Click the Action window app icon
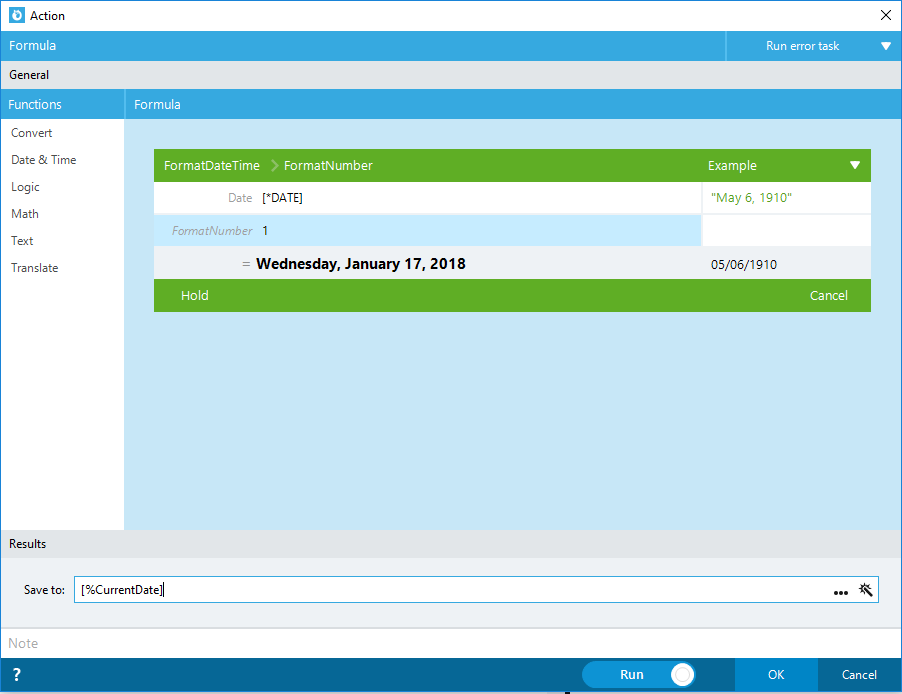902x694 pixels. click(x=17, y=16)
